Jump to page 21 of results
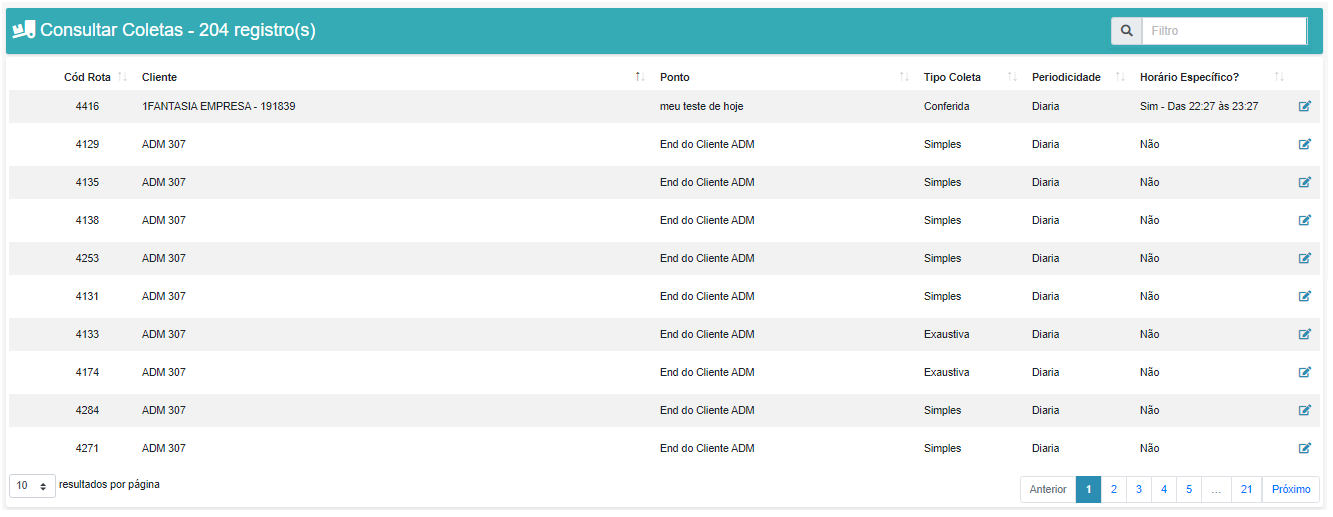Screen dimensions: 1333x517 click(x=1246, y=489)
